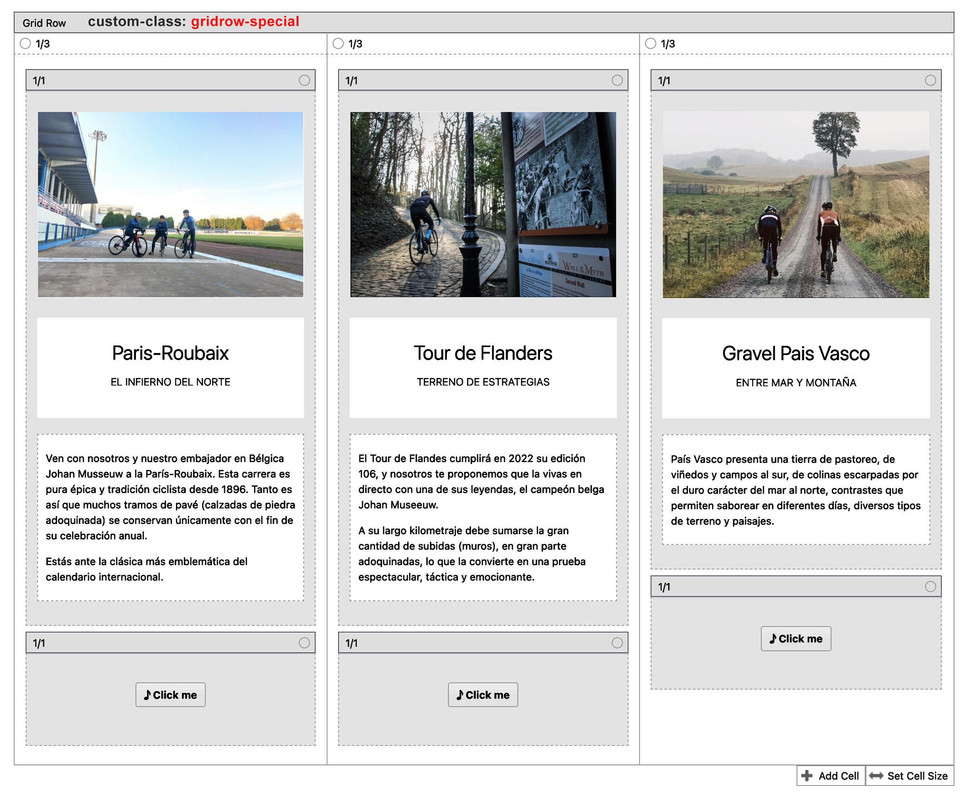This screenshot has width=967, height=800.
Task: Select radio of the 1/1 button cell under Tour de Flanders
Action: (x=617, y=643)
